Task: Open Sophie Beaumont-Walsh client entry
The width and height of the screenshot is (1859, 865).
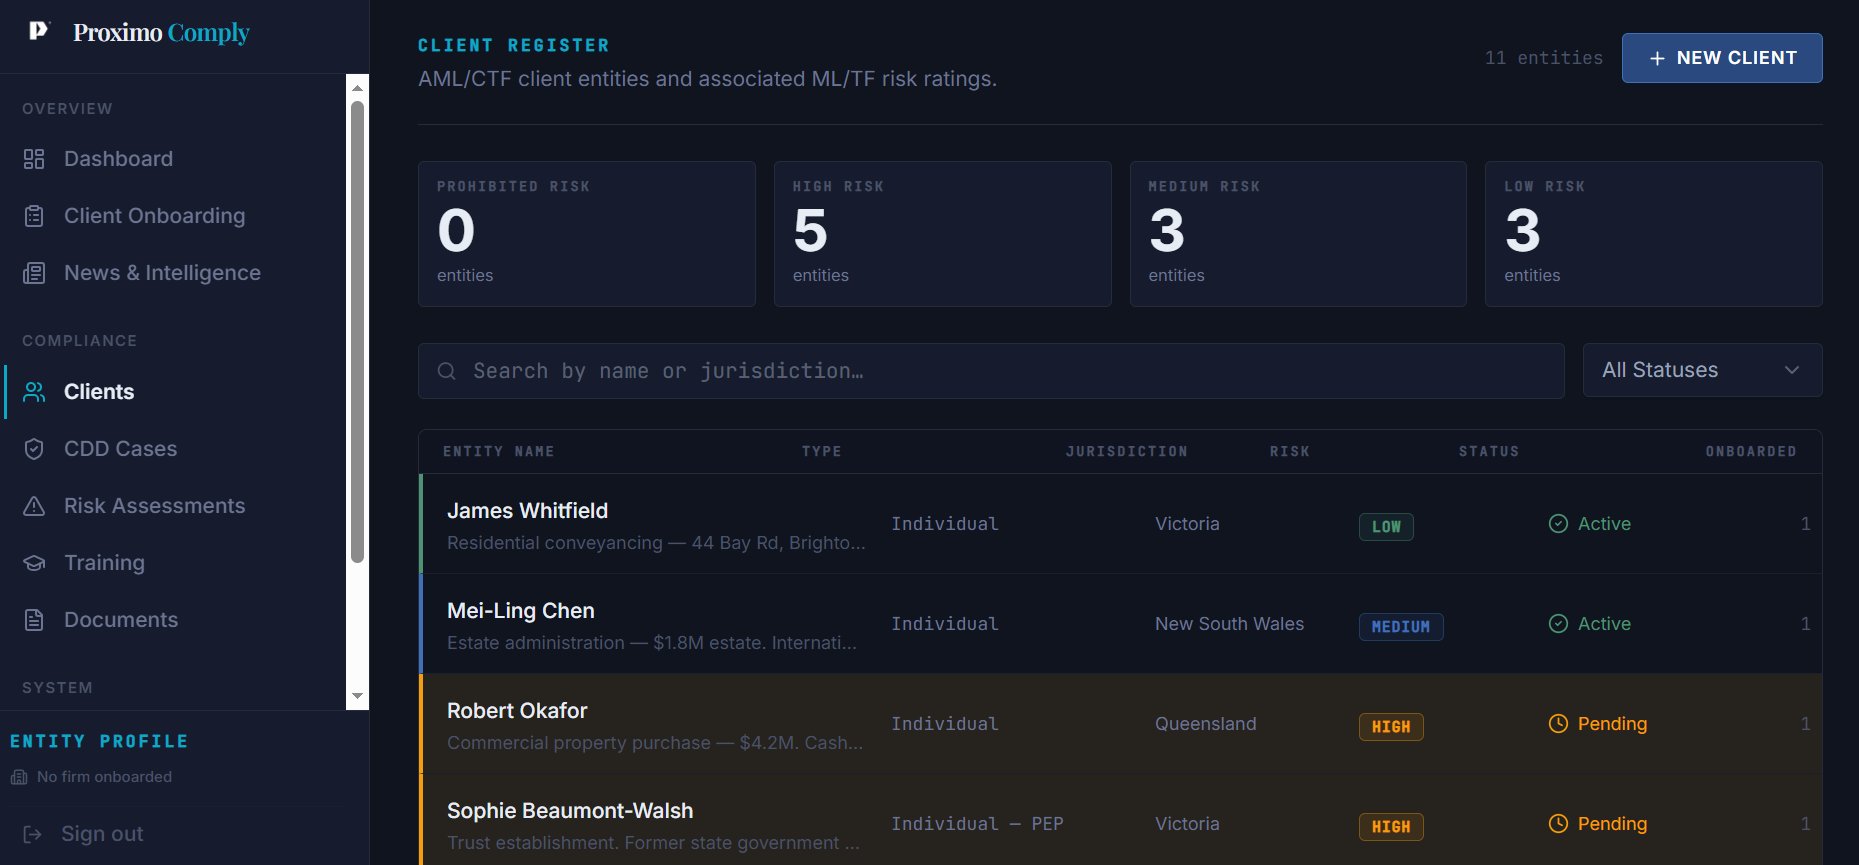Action: (1120, 820)
